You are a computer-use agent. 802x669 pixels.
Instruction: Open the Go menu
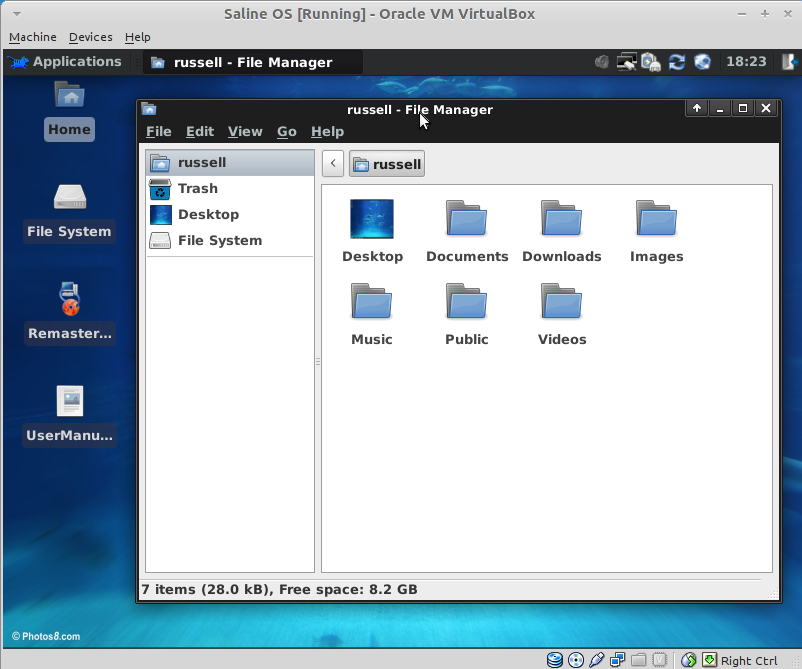click(286, 131)
